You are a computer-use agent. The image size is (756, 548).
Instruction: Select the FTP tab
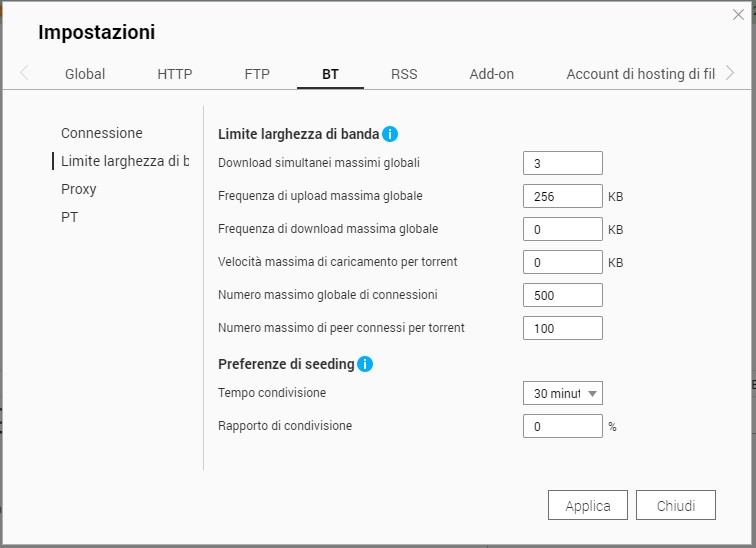click(x=257, y=74)
